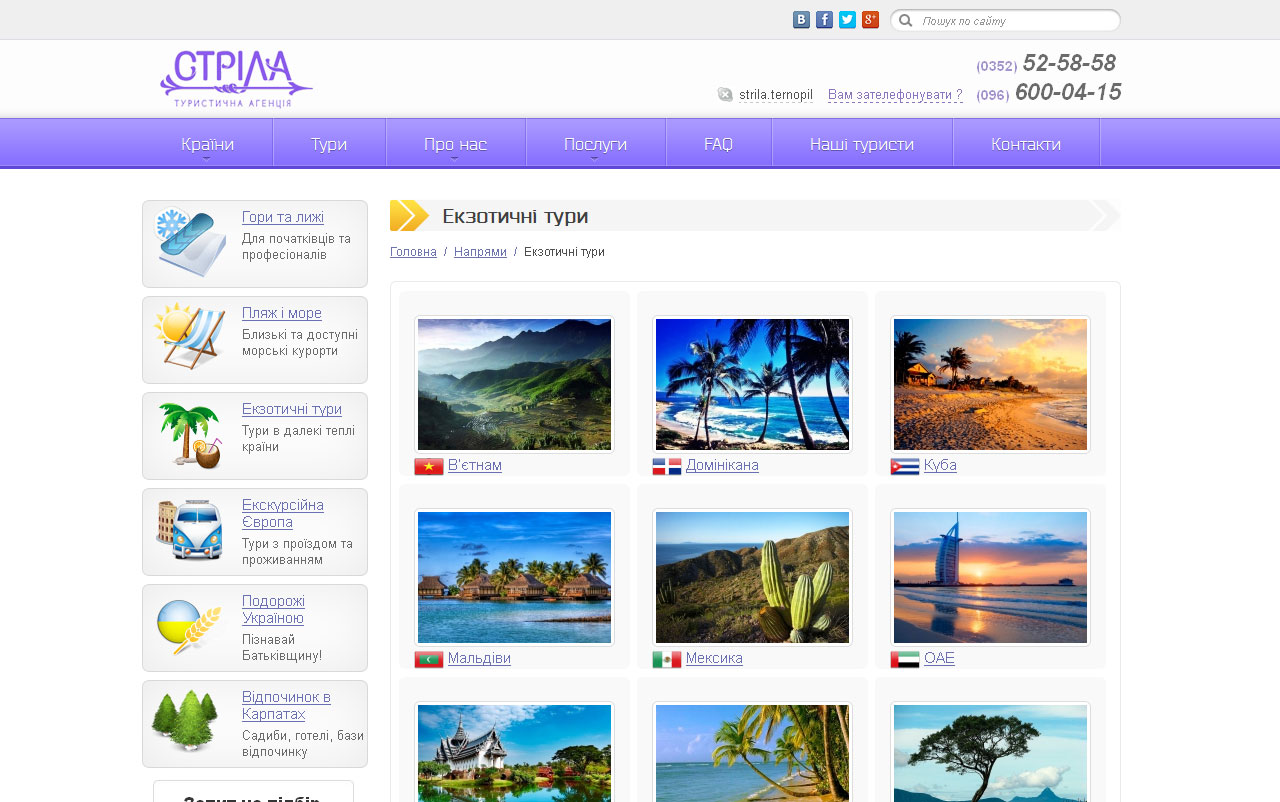Open the Контакти menu item
The width and height of the screenshot is (1280, 802).
(x=1026, y=144)
